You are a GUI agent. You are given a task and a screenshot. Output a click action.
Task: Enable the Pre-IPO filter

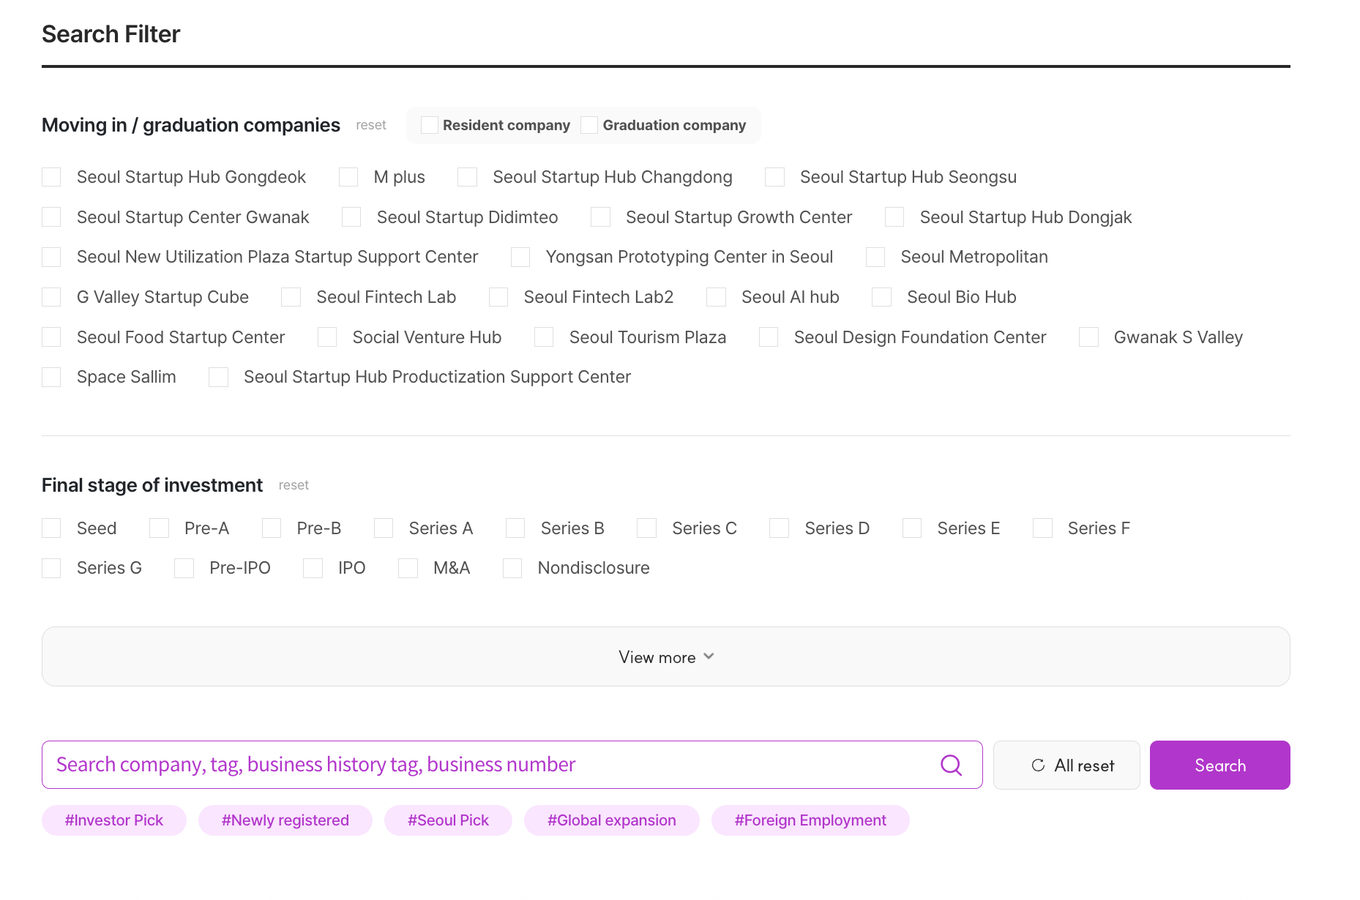[184, 568]
